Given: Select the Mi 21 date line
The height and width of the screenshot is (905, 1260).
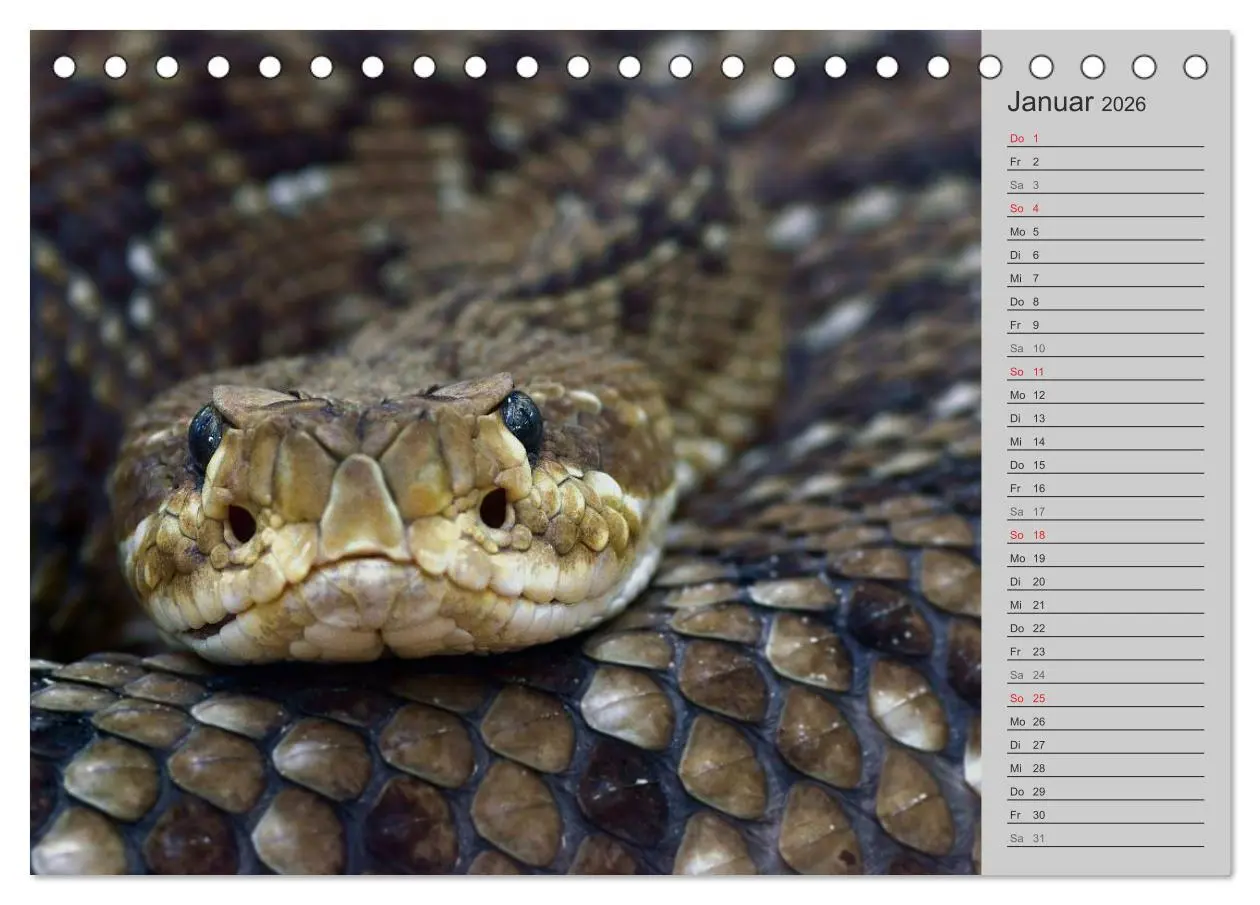Looking at the screenshot, I should point(1105,605).
